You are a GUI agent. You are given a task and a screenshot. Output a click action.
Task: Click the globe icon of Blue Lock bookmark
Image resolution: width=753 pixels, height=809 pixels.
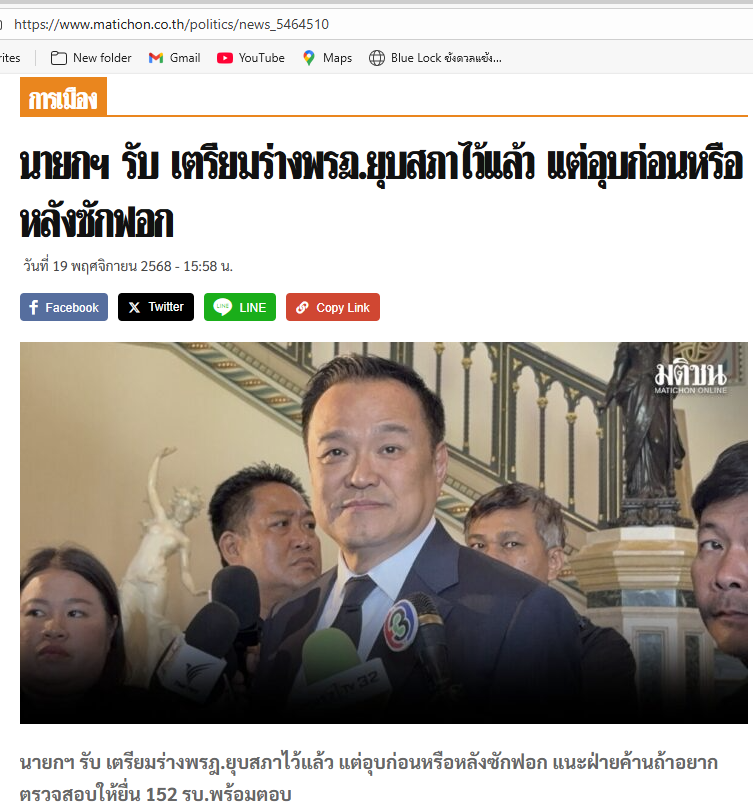pyautogui.click(x=377, y=58)
